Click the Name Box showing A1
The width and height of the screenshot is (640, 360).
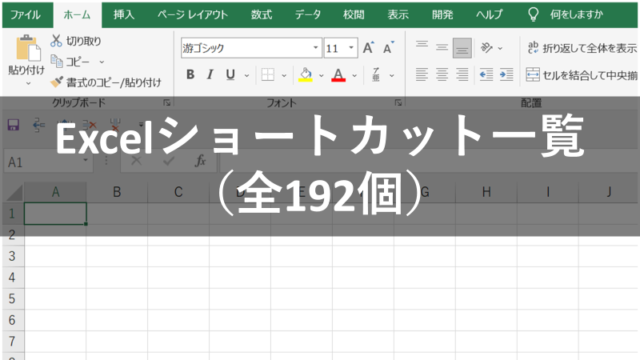48,162
